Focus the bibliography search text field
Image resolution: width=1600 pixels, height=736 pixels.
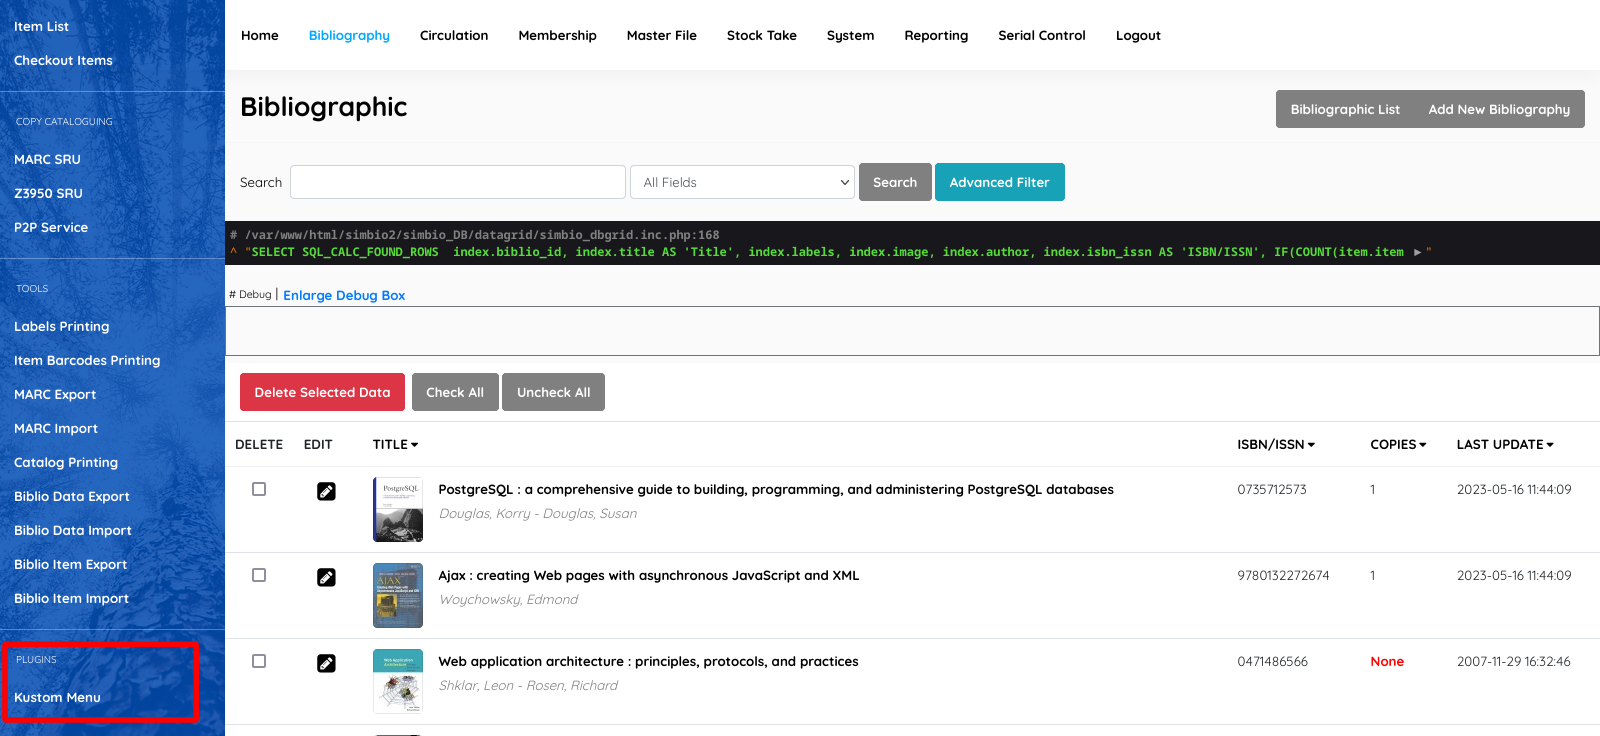click(x=458, y=182)
